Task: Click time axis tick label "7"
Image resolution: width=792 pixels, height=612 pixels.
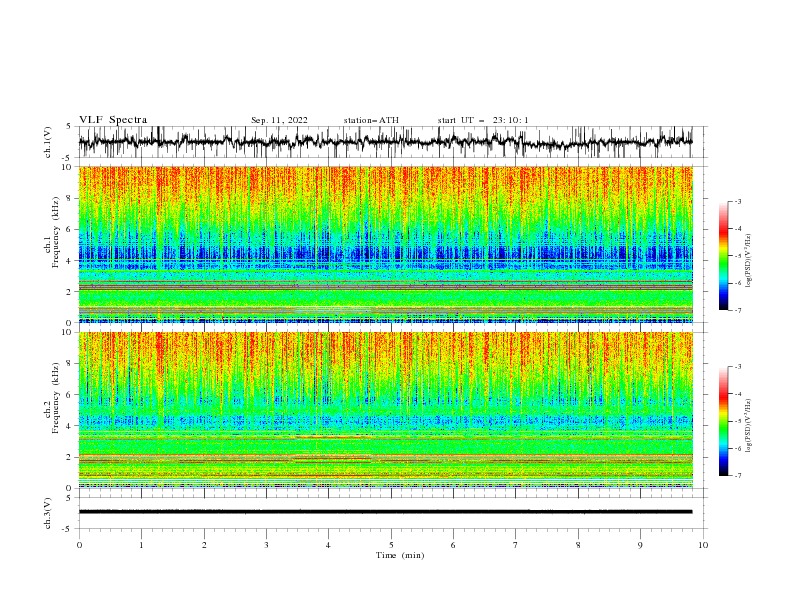Action: coord(516,545)
